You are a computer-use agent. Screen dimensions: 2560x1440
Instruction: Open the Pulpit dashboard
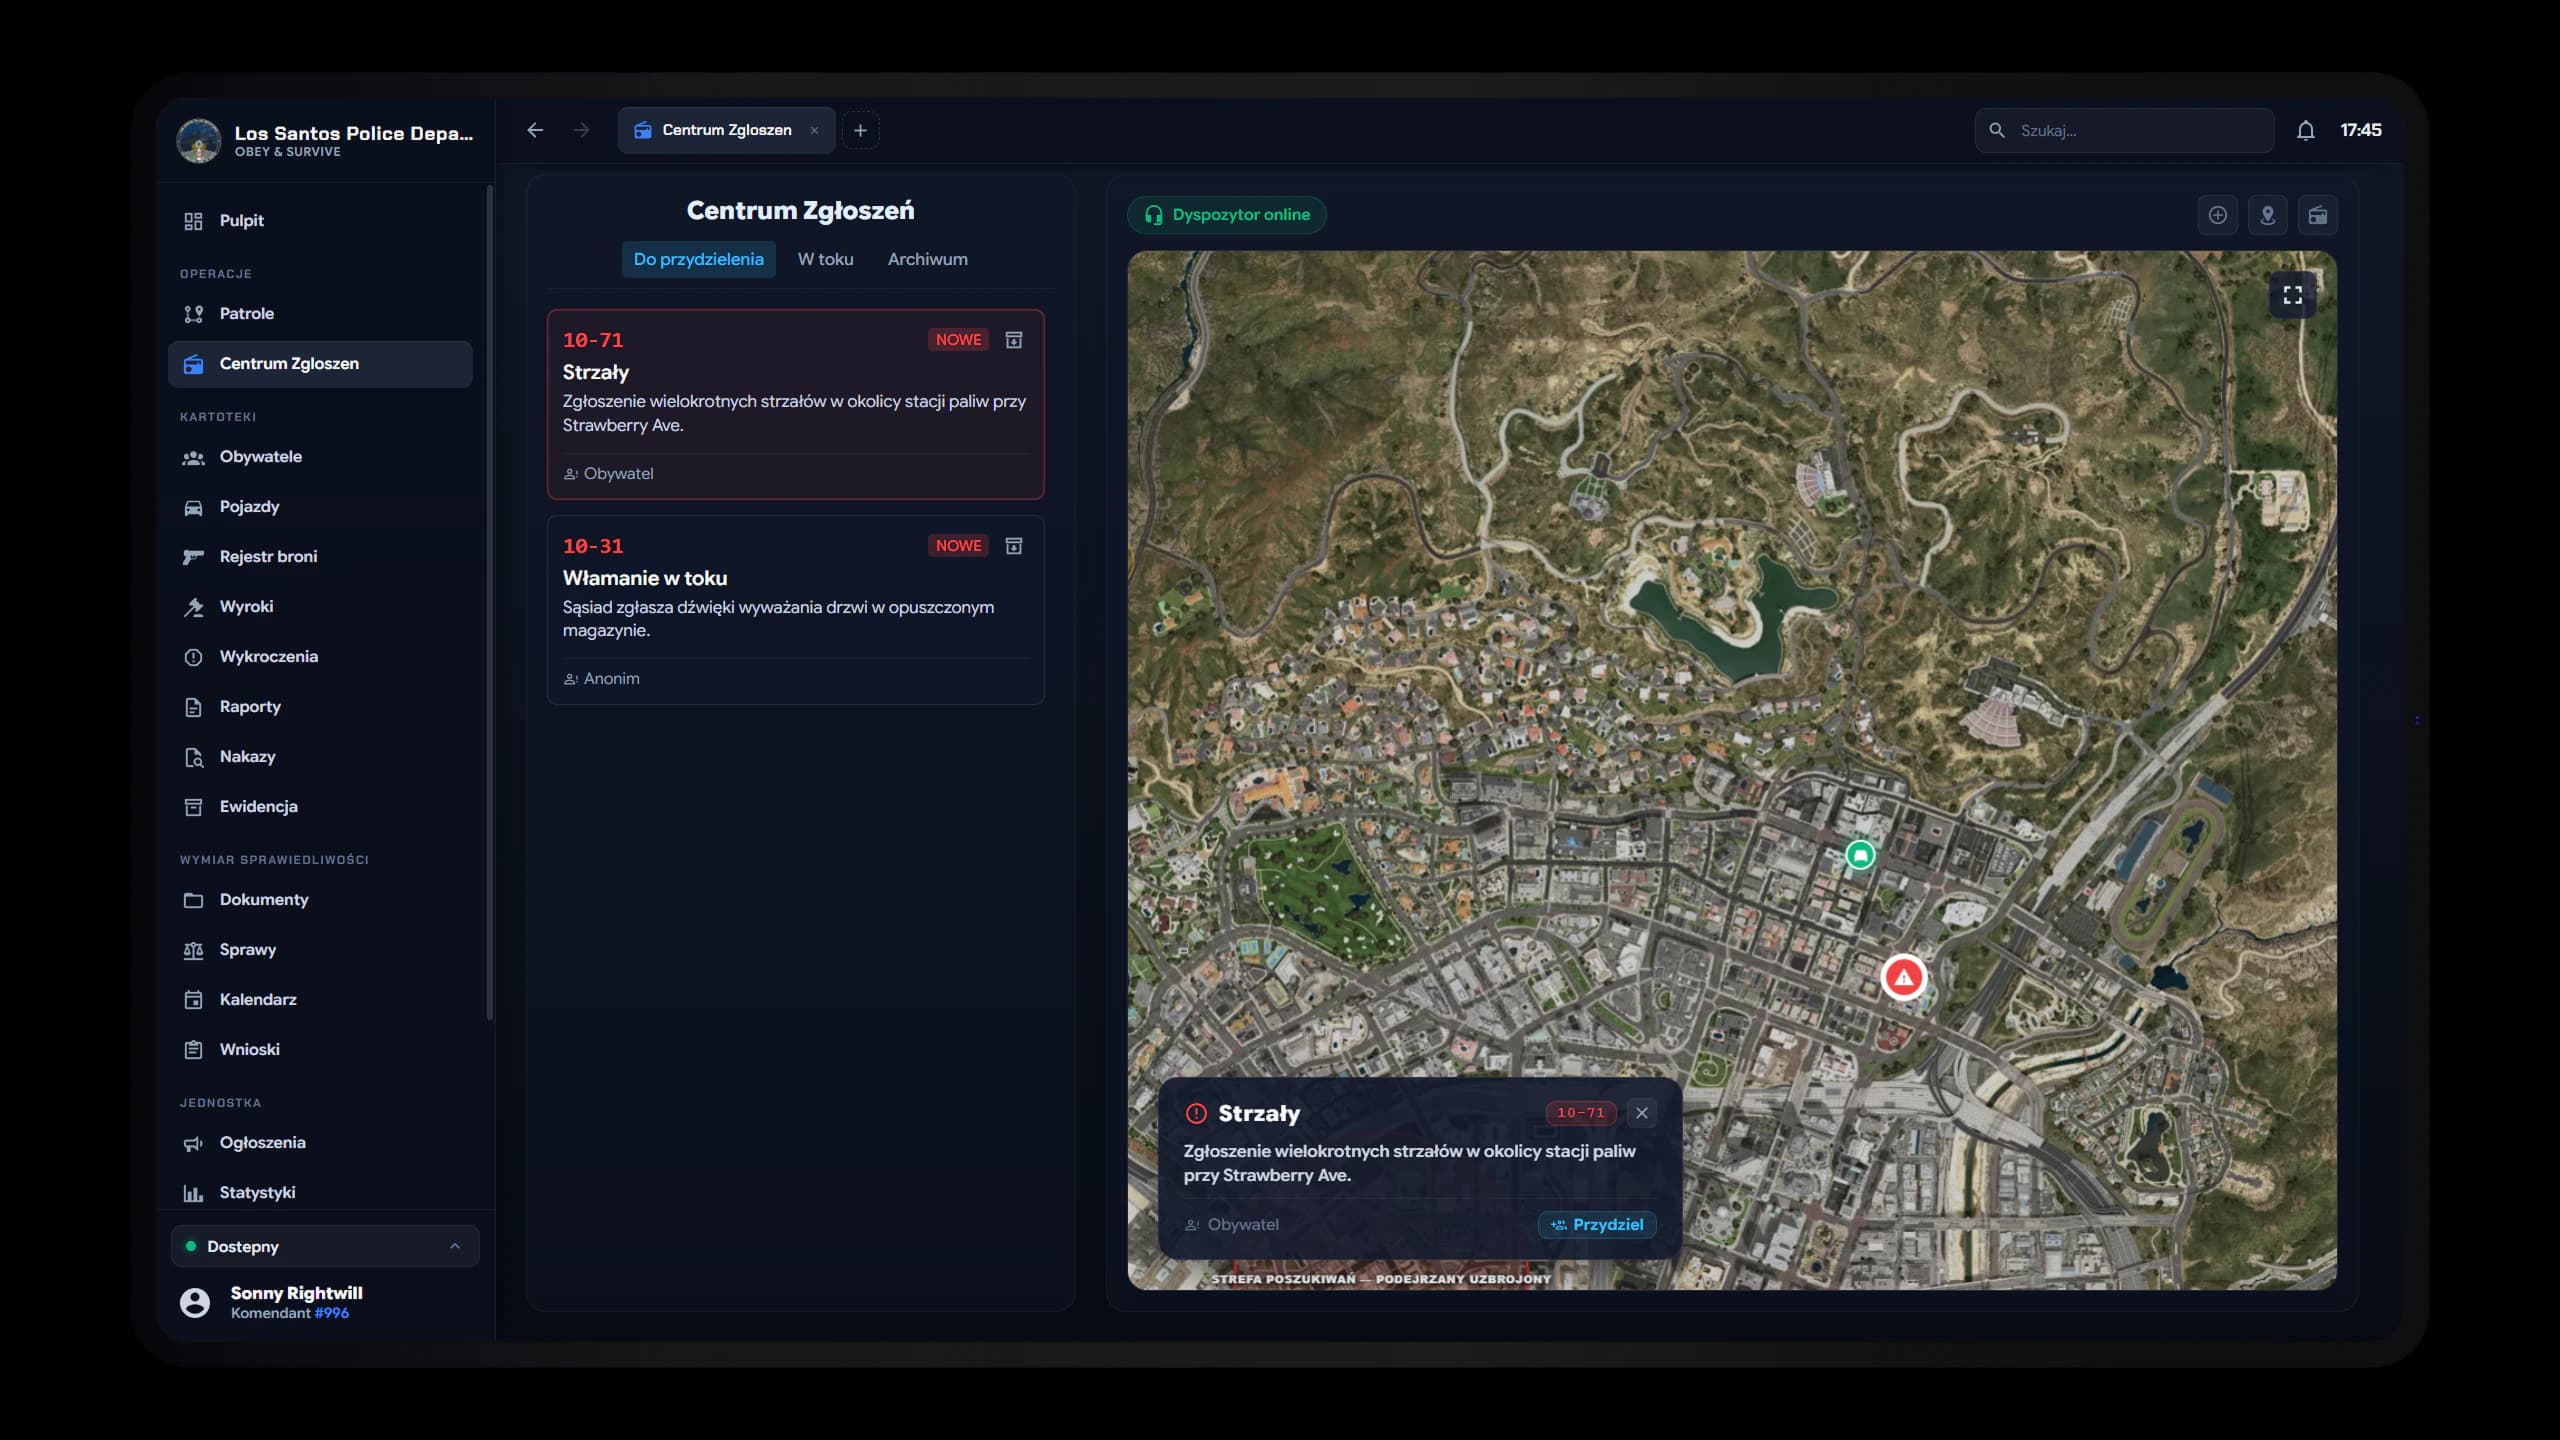coord(320,221)
